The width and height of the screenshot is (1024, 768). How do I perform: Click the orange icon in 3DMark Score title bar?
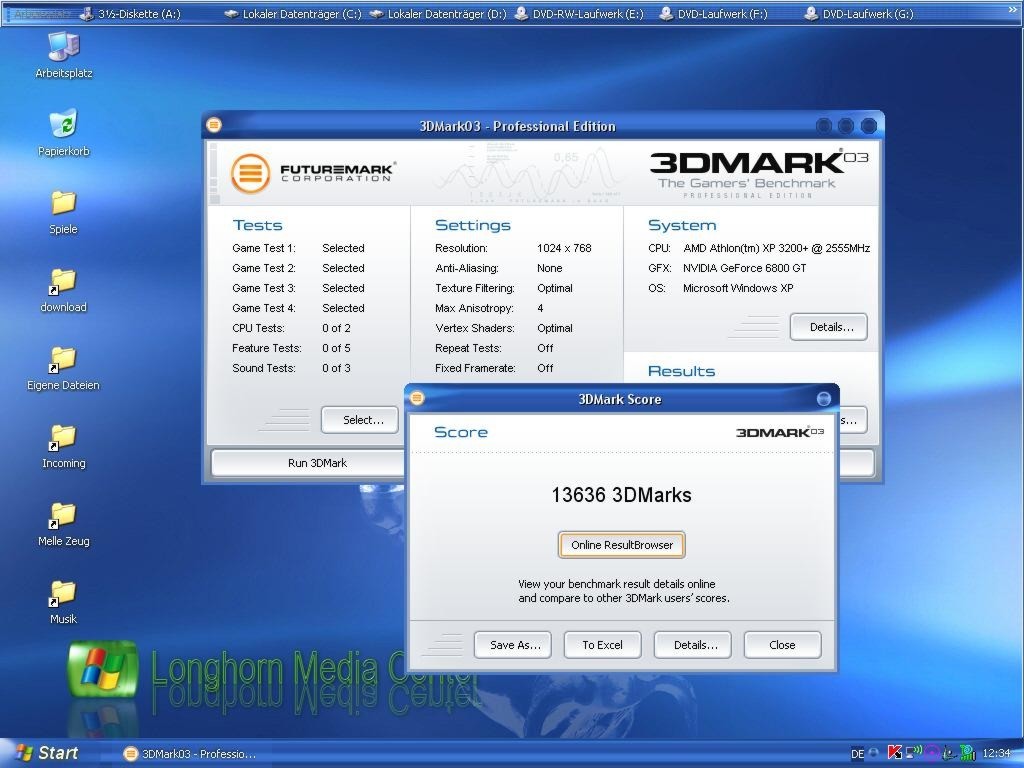click(417, 398)
